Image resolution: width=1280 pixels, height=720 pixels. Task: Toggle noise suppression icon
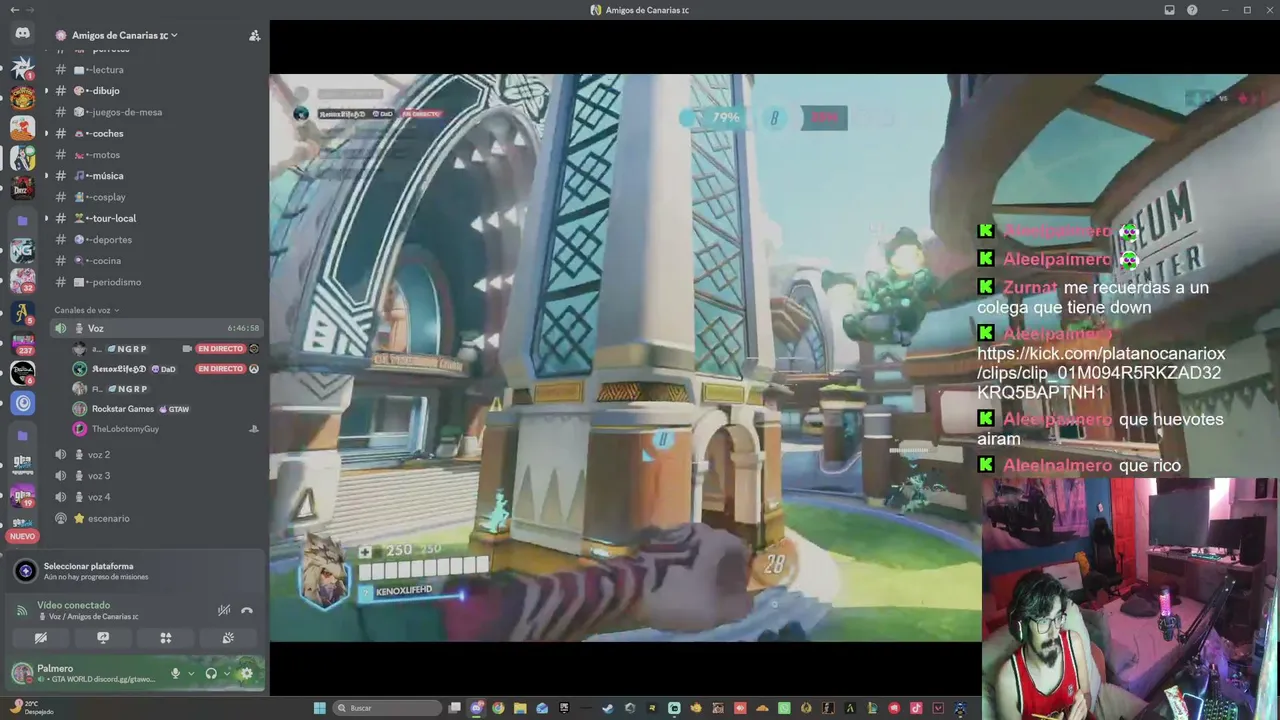point(225,610)
